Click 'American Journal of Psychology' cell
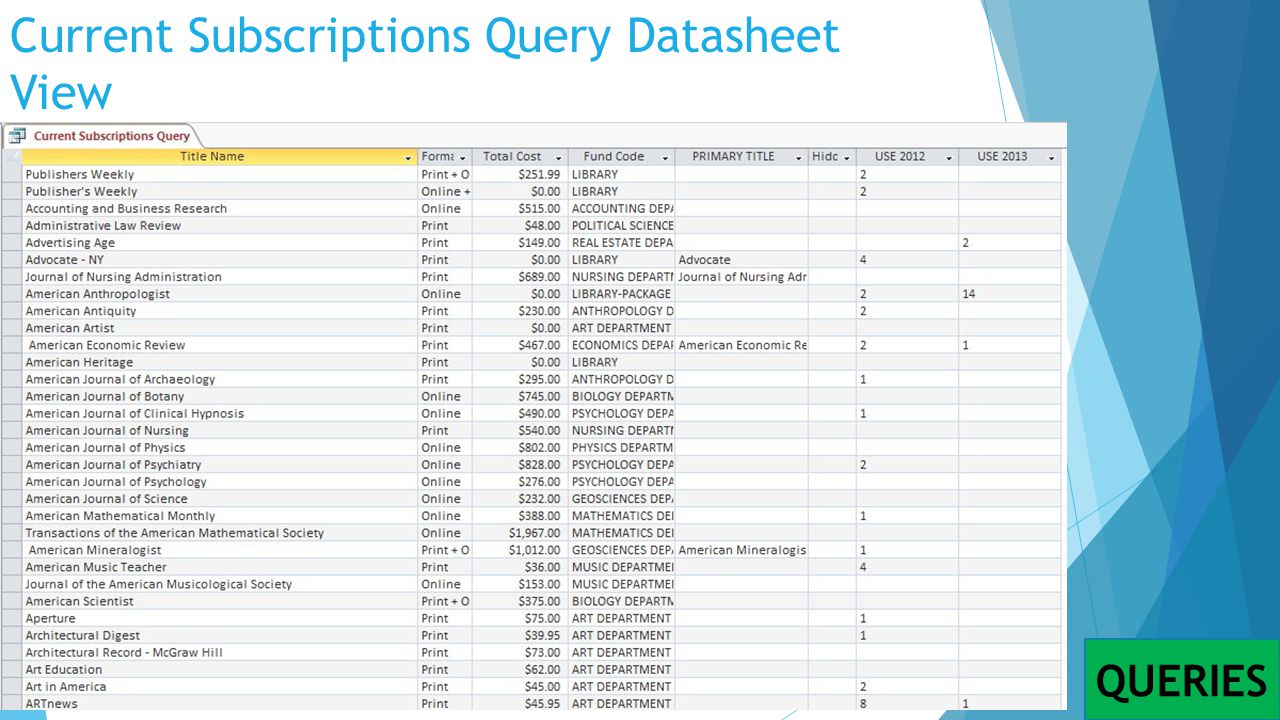 click(x=219, y=481)
